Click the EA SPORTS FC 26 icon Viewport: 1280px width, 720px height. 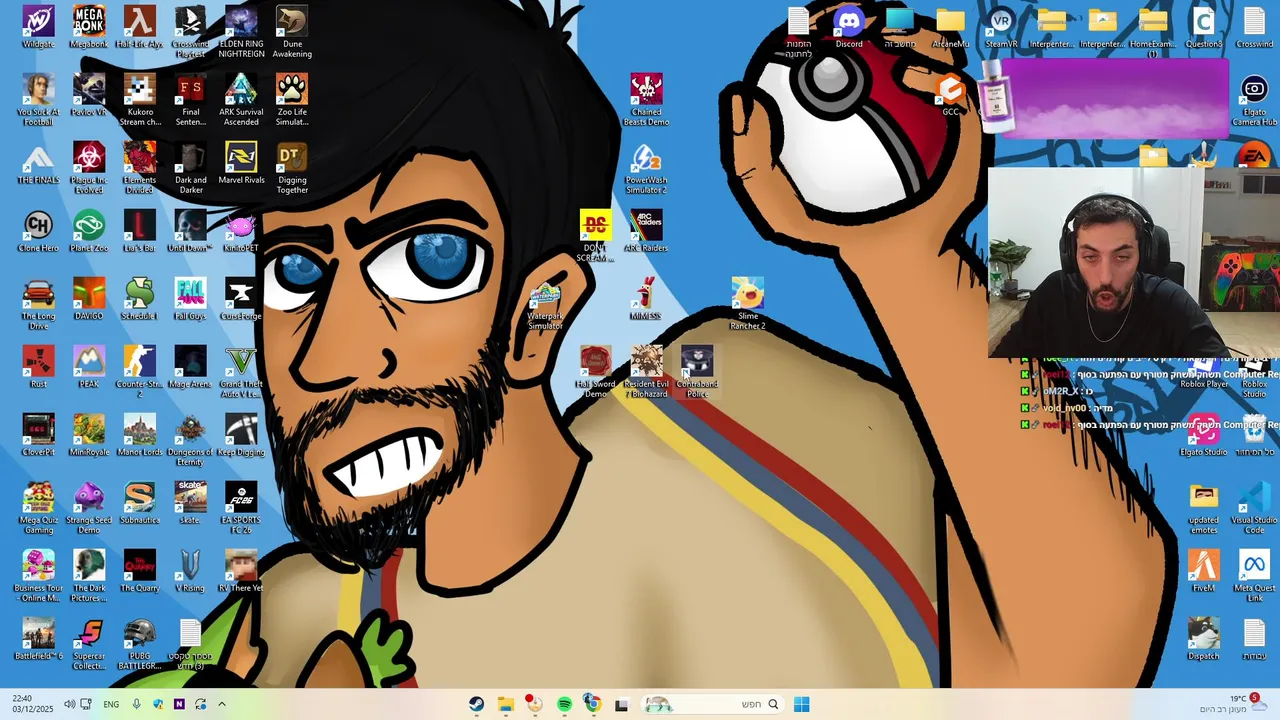point(241,508)
